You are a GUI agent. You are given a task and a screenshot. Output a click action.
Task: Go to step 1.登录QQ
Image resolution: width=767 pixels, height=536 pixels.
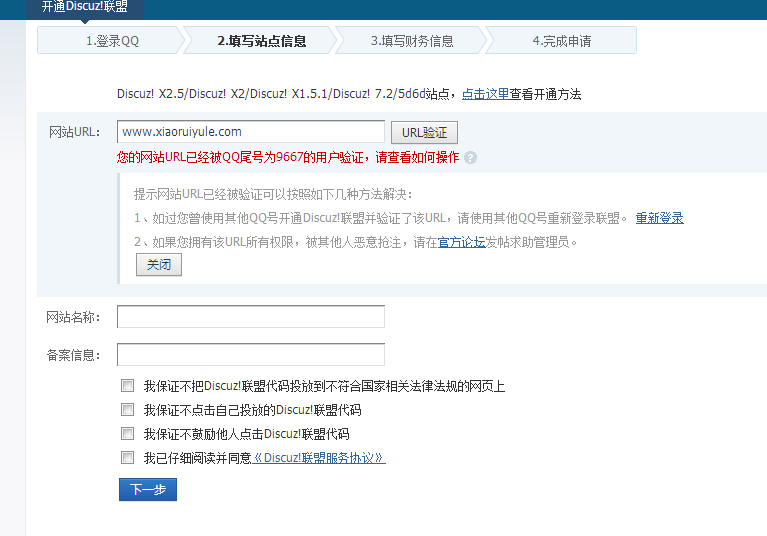[x=112, y=41]
